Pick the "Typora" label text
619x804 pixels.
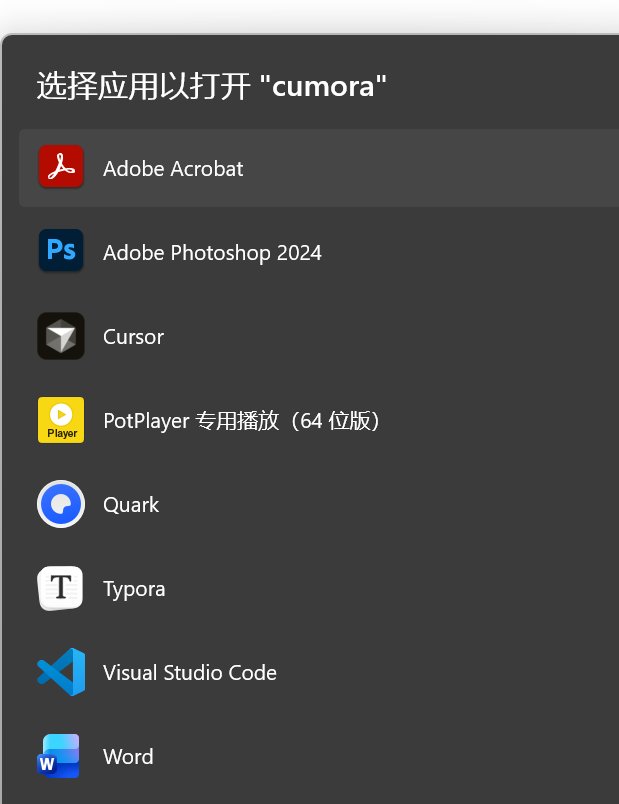[x=134, y=589]
